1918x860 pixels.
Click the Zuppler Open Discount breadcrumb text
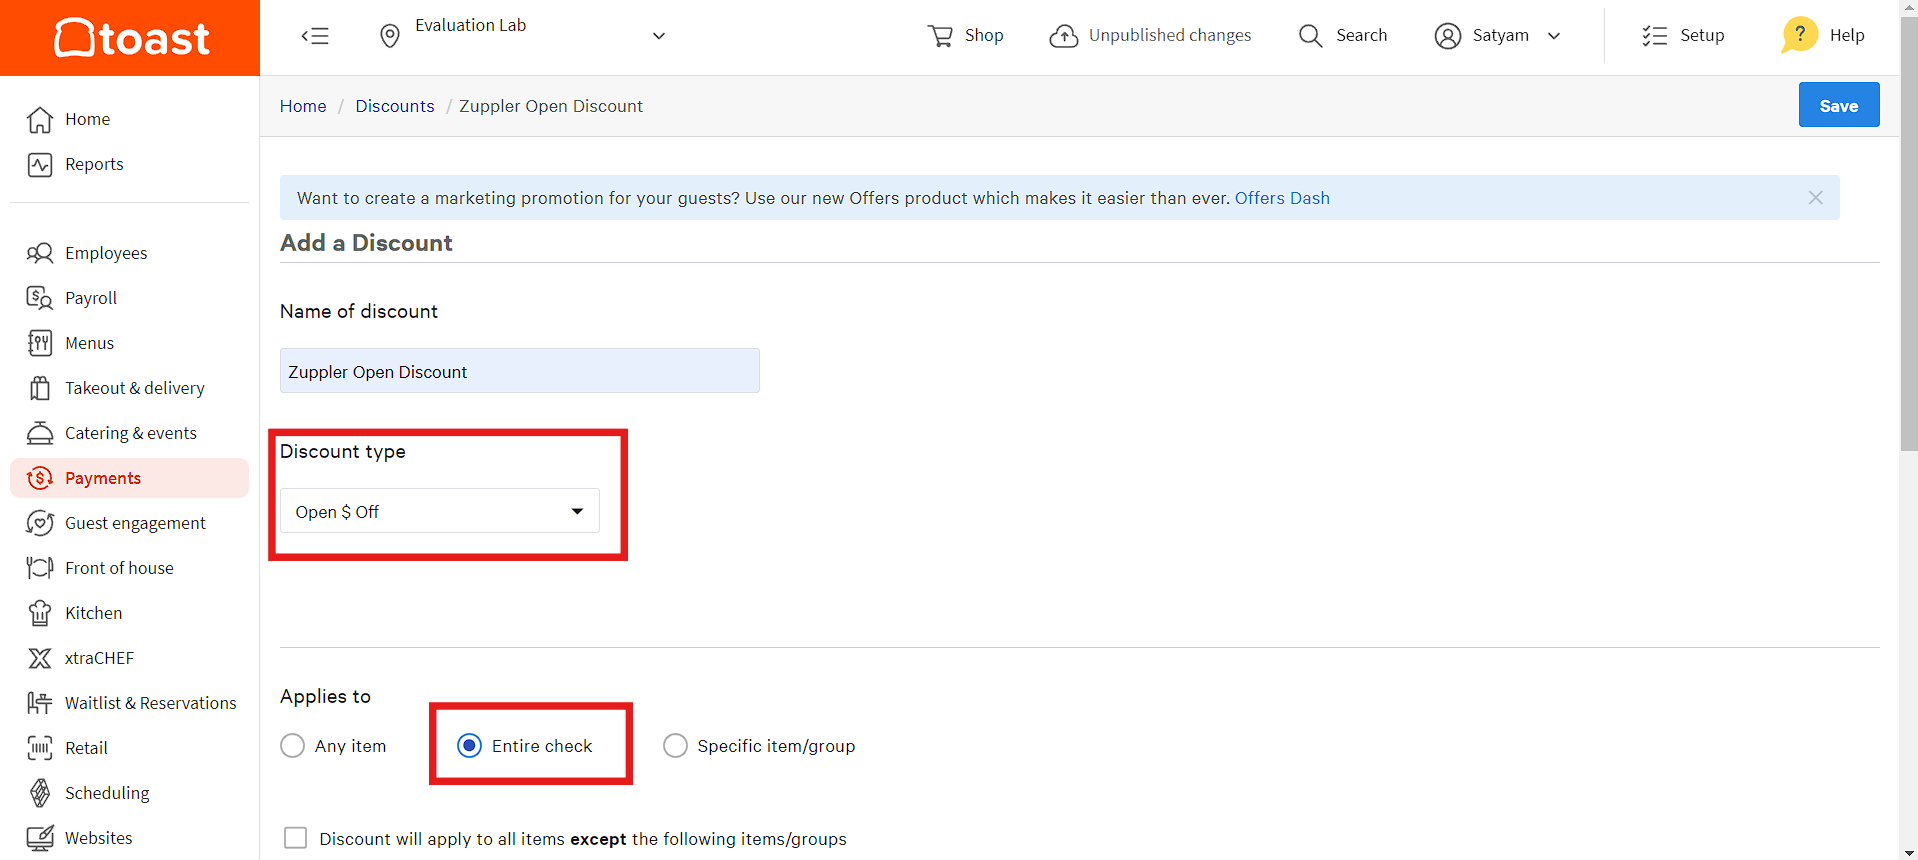coord(551,106)
